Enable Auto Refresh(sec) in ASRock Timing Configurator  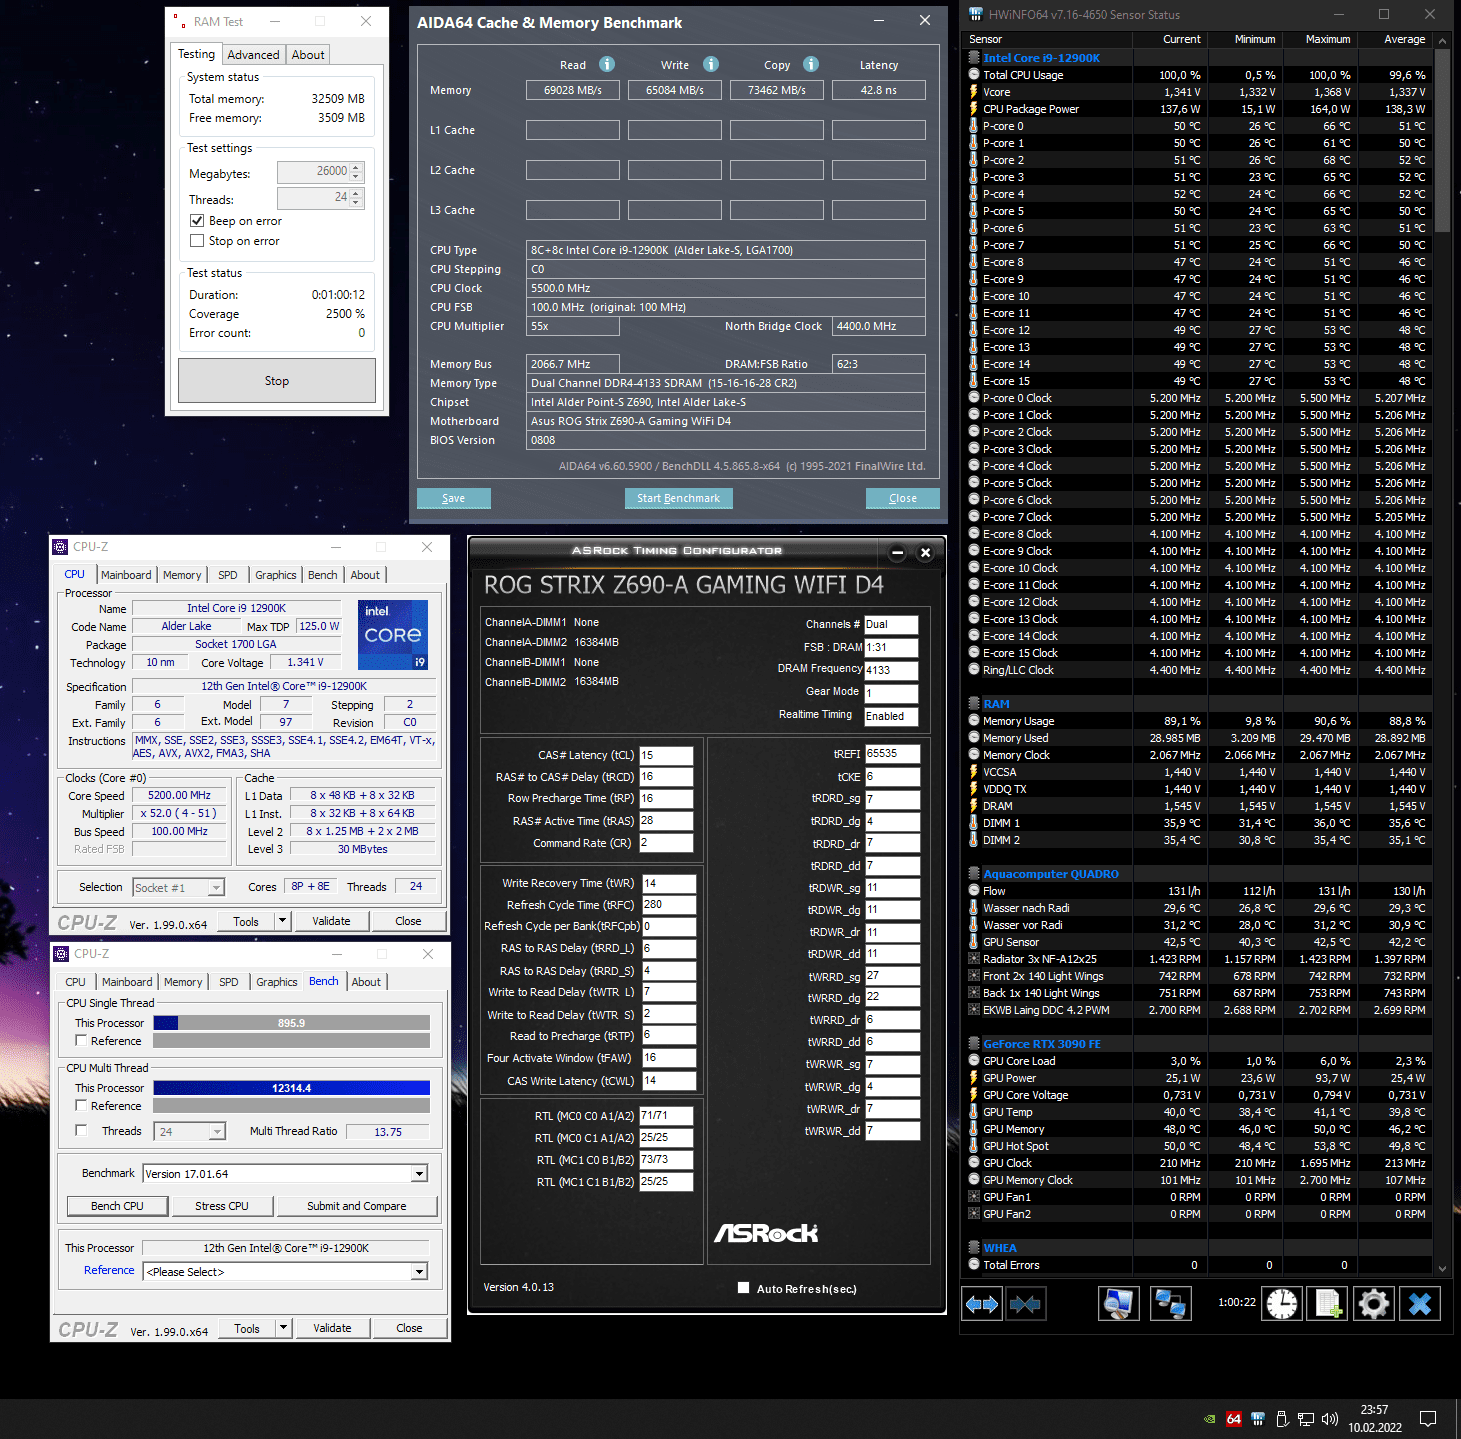743,1288
